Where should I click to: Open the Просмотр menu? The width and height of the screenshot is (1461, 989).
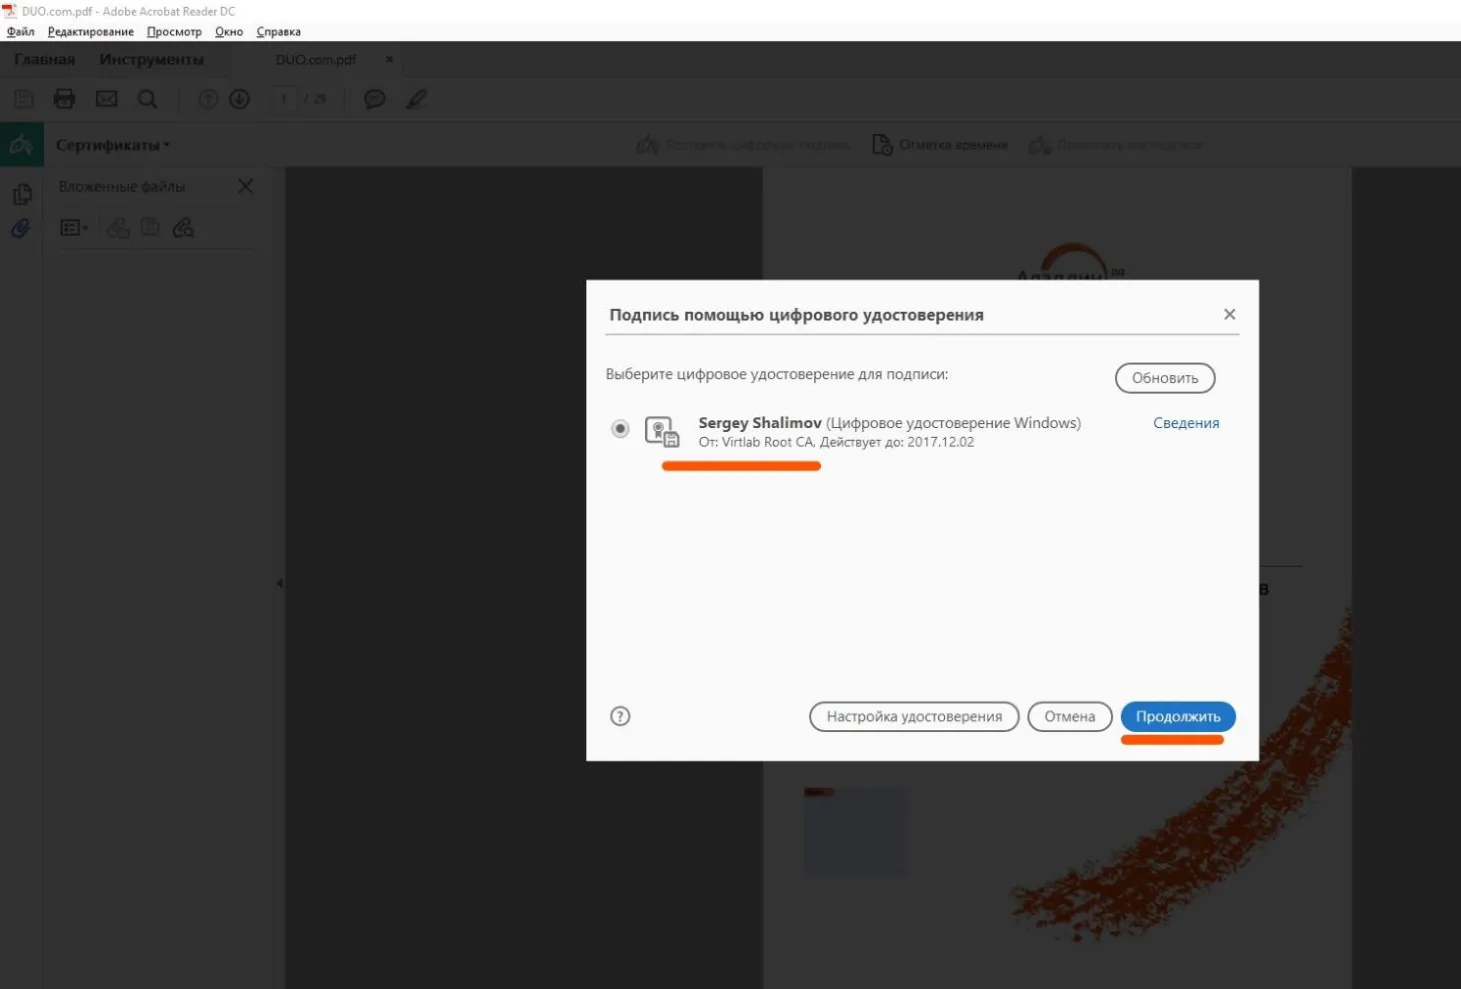(x=174, y=32)
